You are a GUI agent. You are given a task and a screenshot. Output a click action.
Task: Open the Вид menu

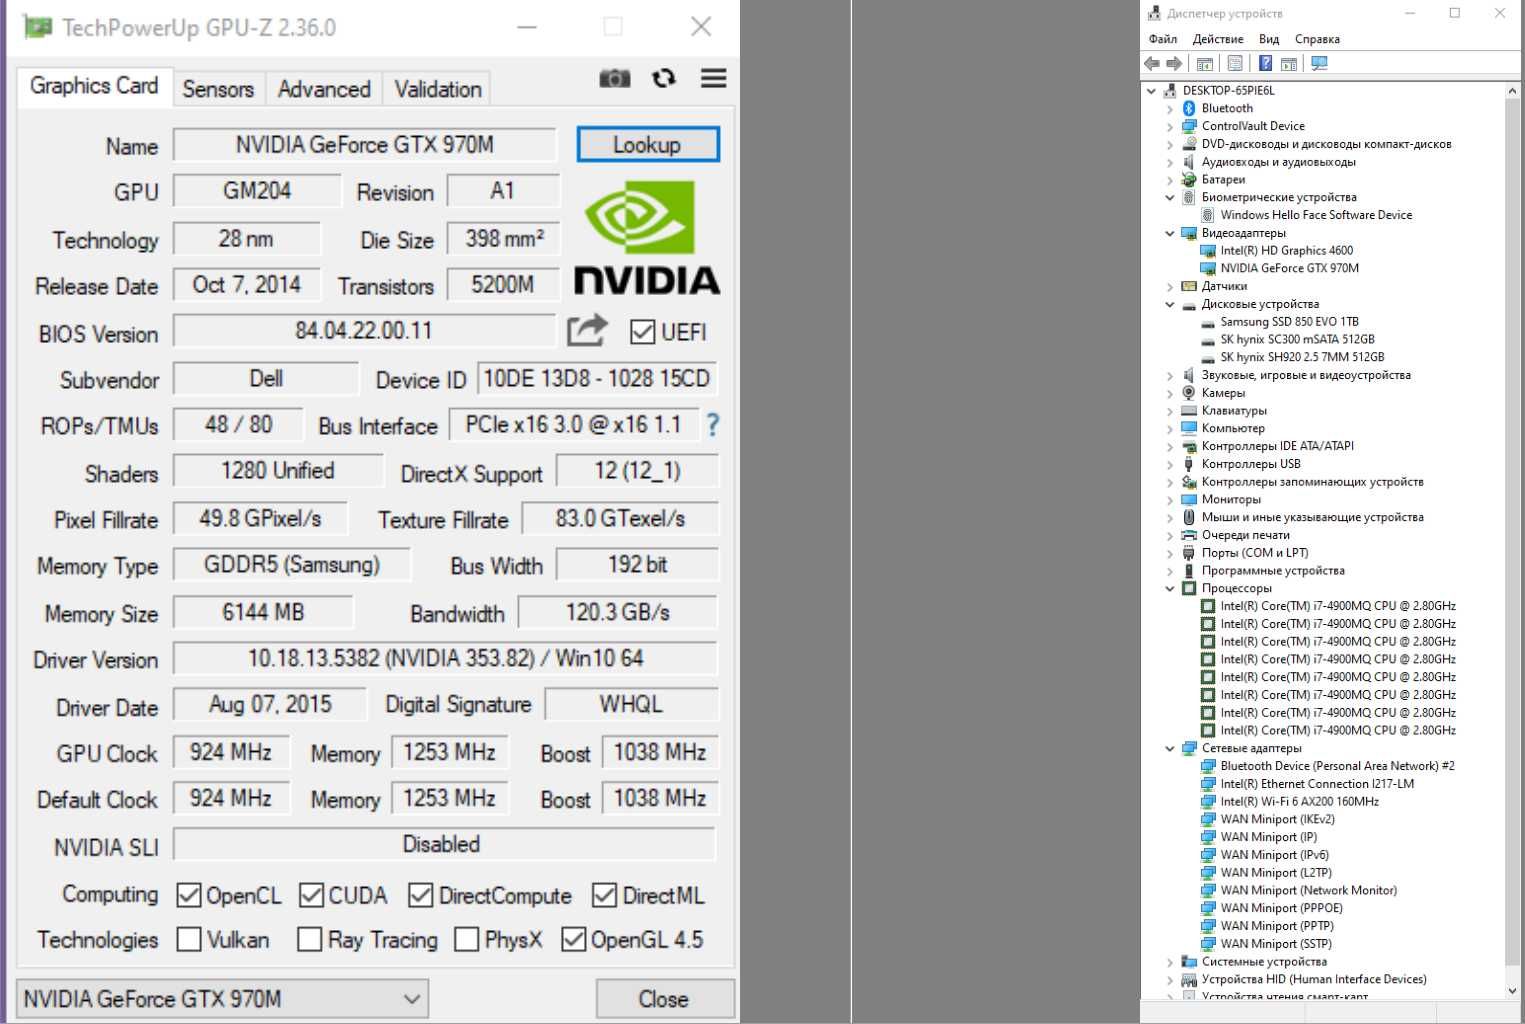(1269, 39)
